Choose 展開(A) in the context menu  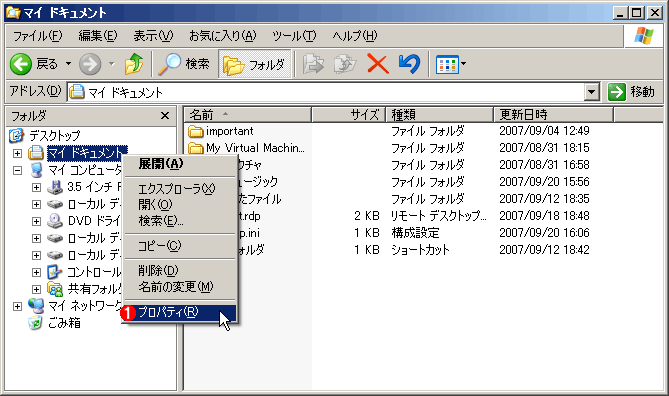pos(180,164)
